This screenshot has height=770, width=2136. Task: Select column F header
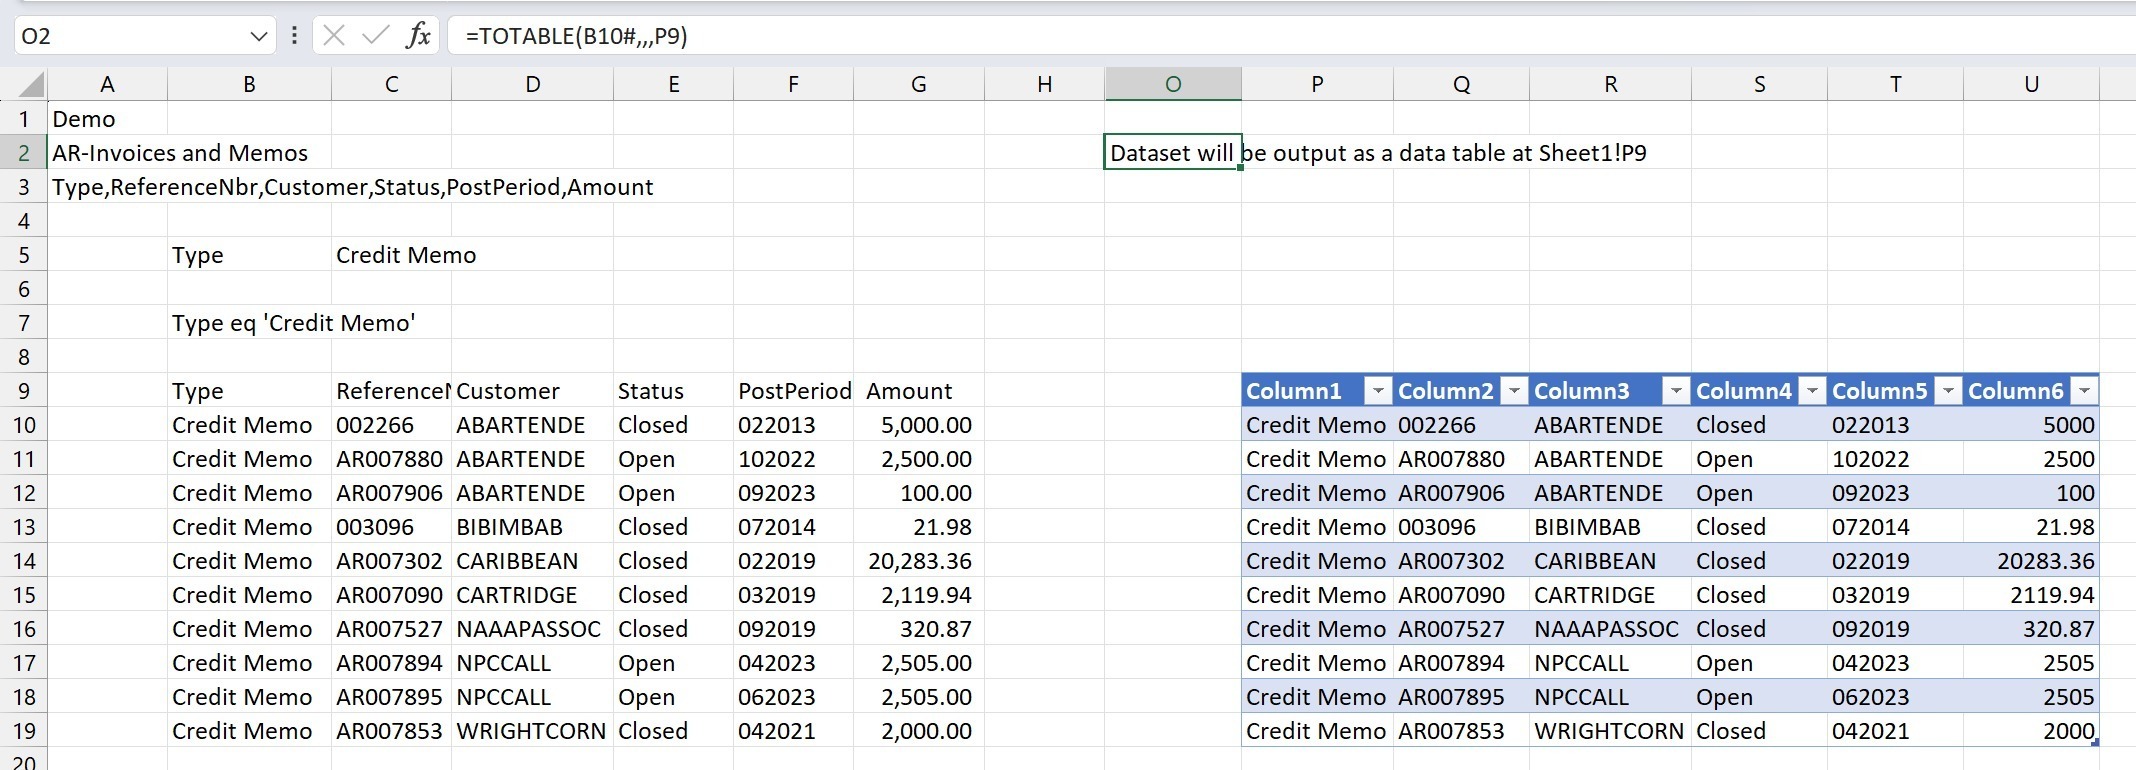pos(793,84)
